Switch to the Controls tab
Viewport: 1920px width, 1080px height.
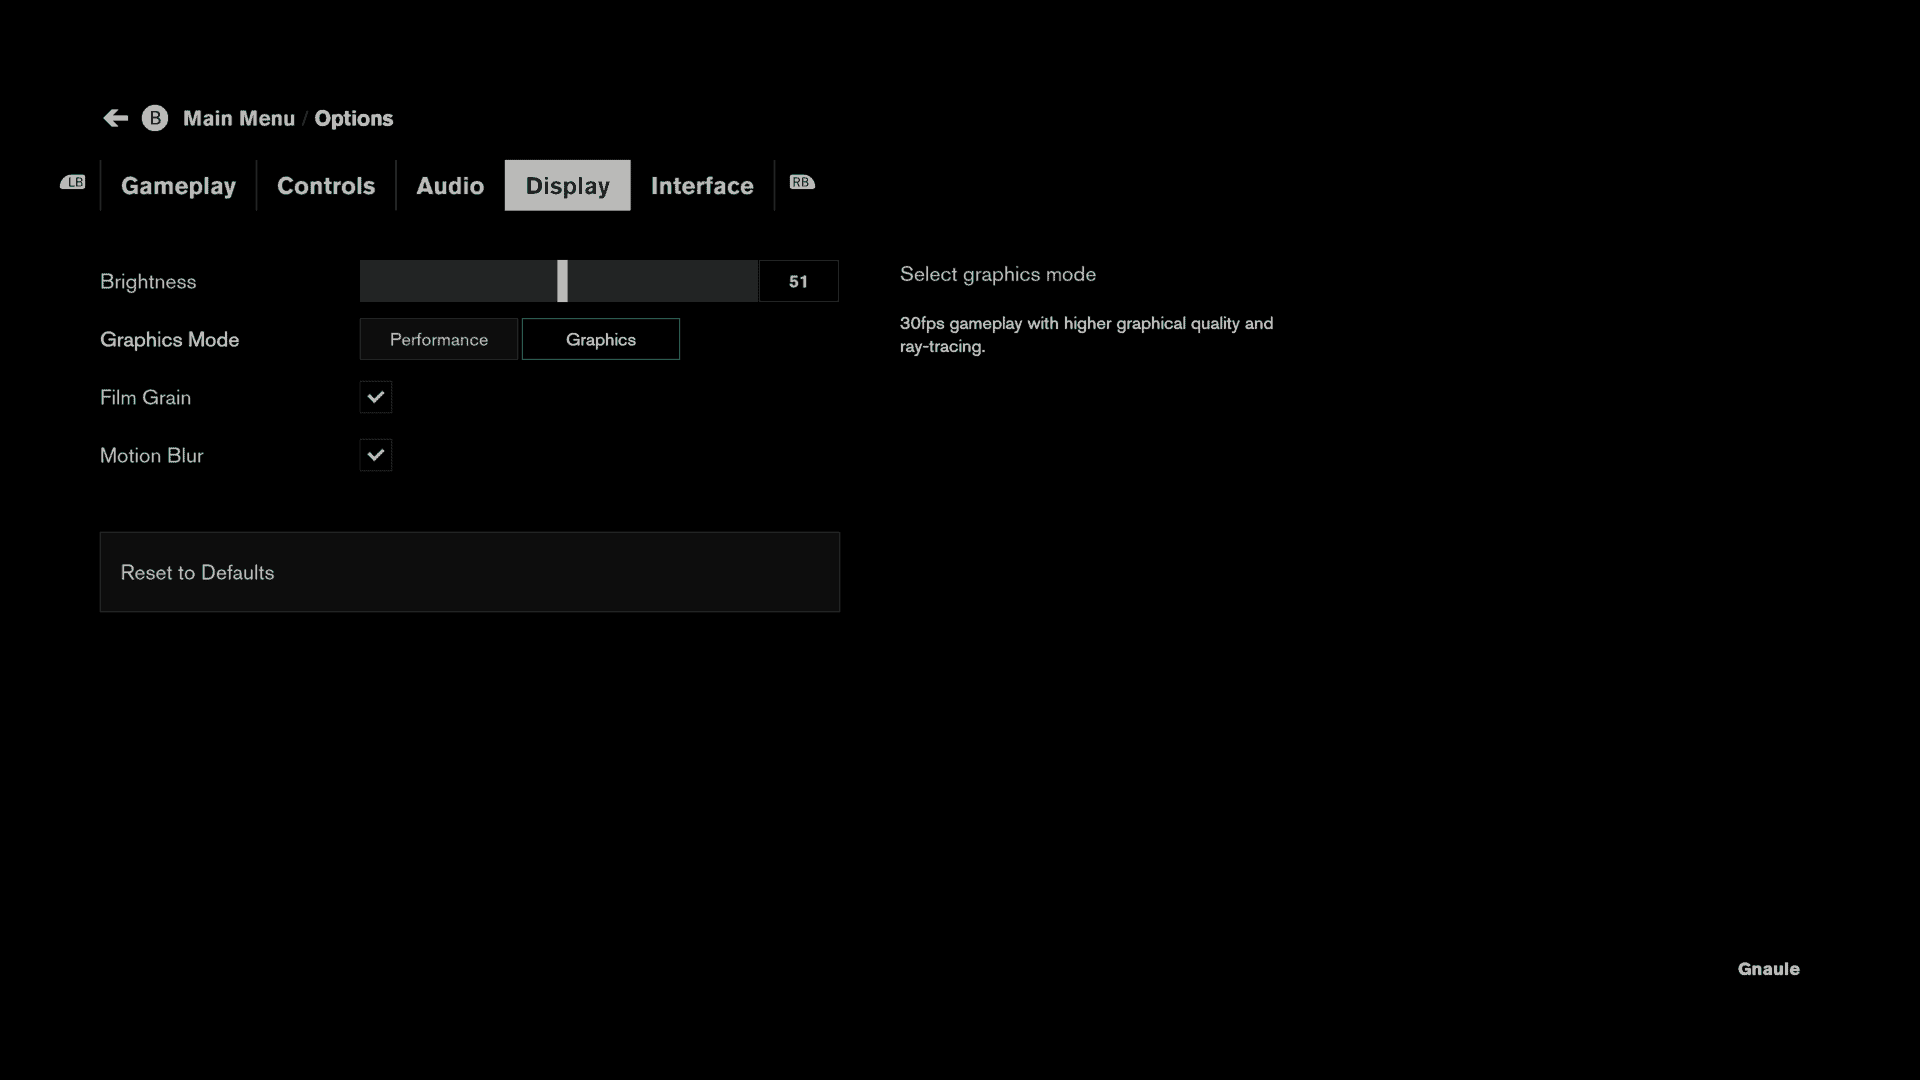pyautogui.click(x=326, y=185)
